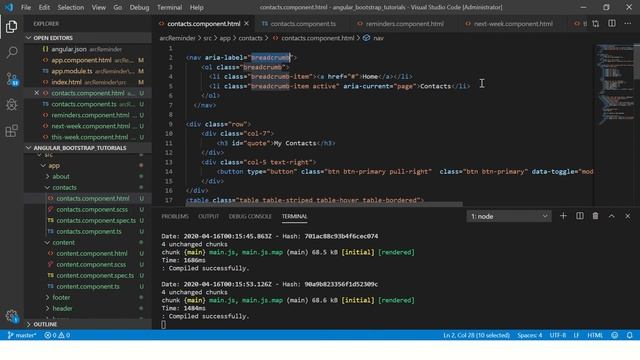Close the contacts.component.html editor tab
The width and height of the screenshot is (640, 360).
point(247,24)
